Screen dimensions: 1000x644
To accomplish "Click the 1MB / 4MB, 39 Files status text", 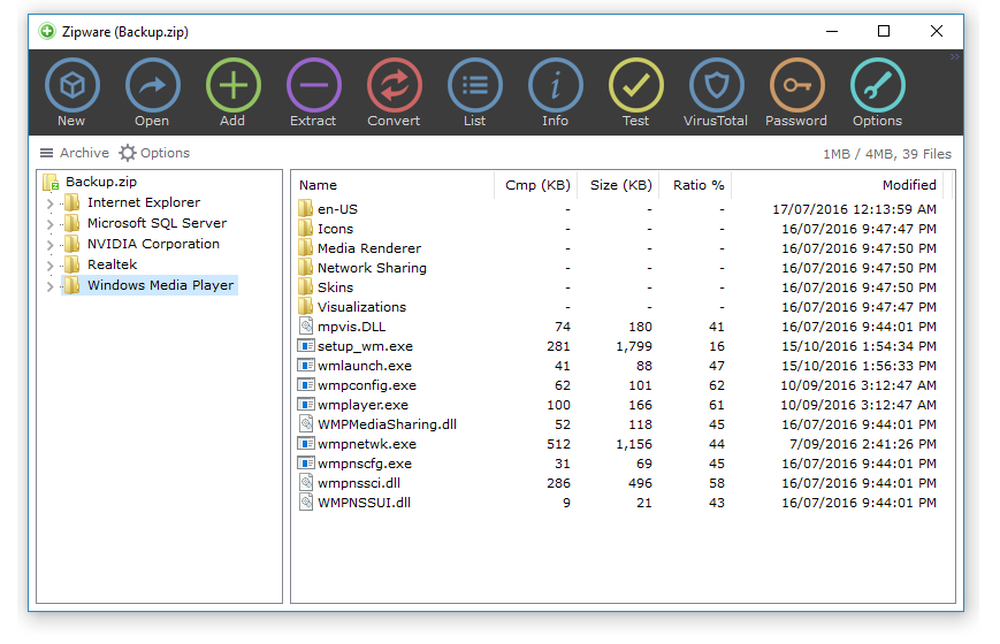I will click(x=886, y=154).
